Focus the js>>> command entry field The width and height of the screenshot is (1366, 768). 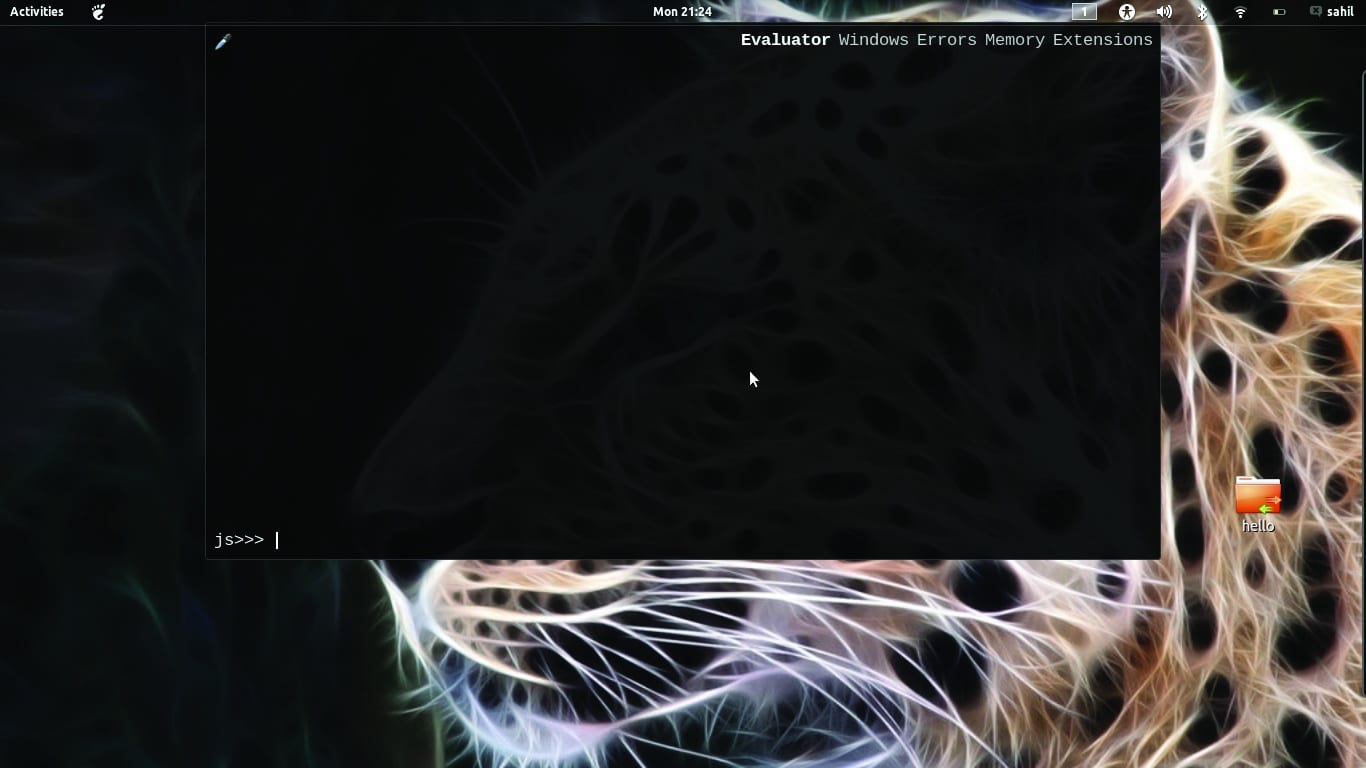point(713,540)
